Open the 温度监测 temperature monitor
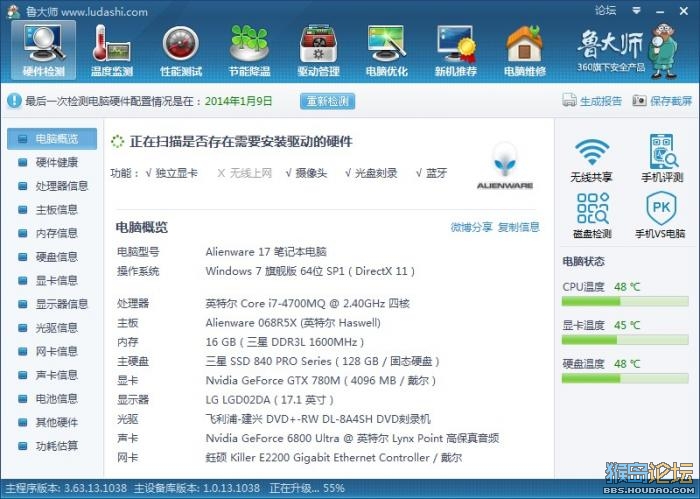 click(x=112, y=50)
